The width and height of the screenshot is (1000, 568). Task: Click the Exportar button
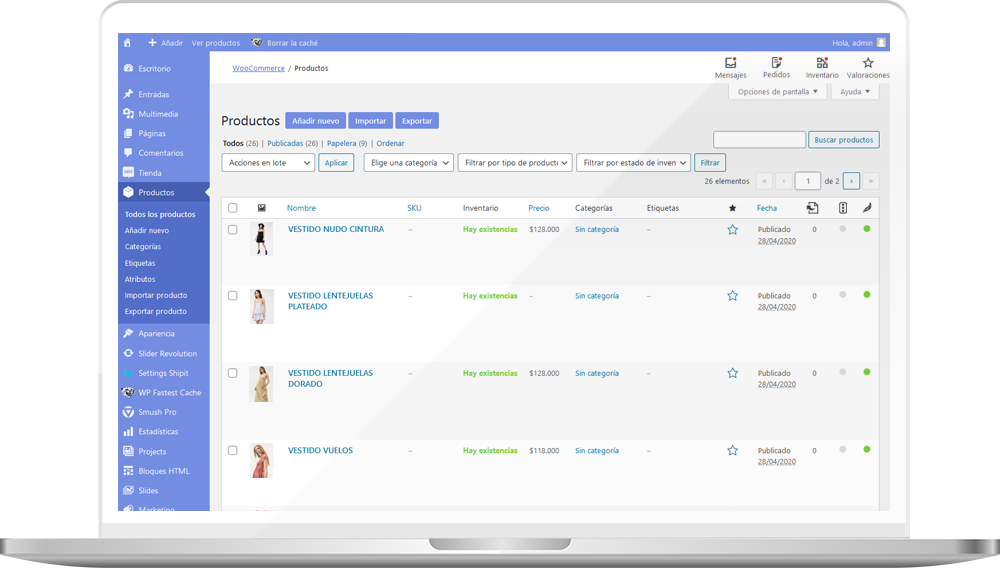click(417, 120)
